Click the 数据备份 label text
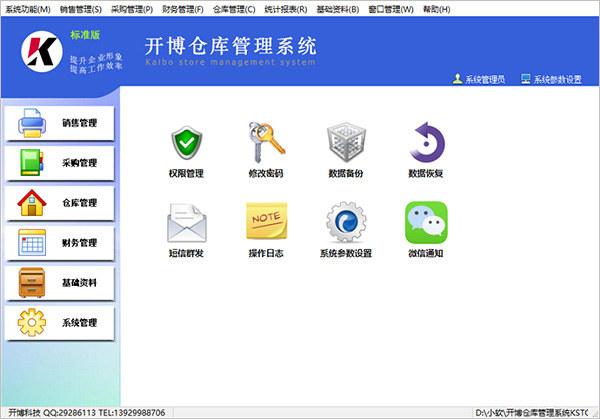The width and height of the screenshot is (600, 419). click(346, 173)
